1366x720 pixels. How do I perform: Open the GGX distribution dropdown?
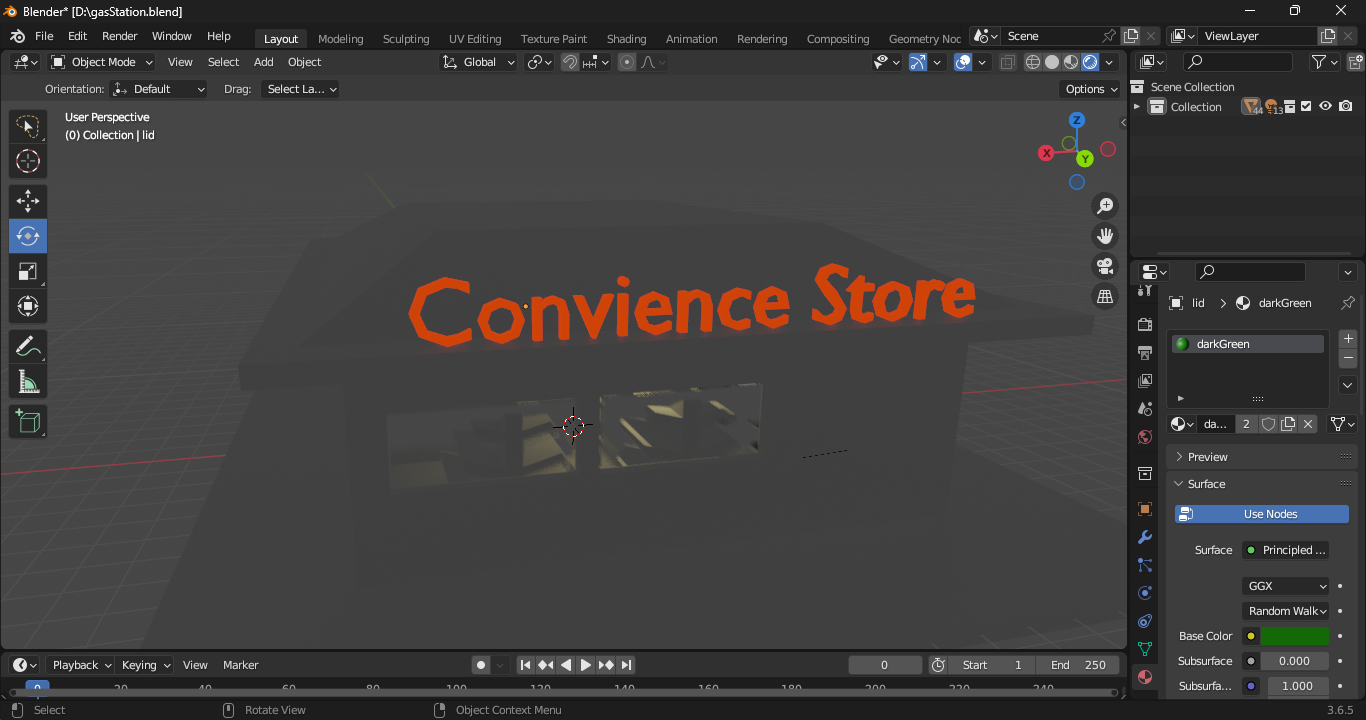click(1287, 586)
